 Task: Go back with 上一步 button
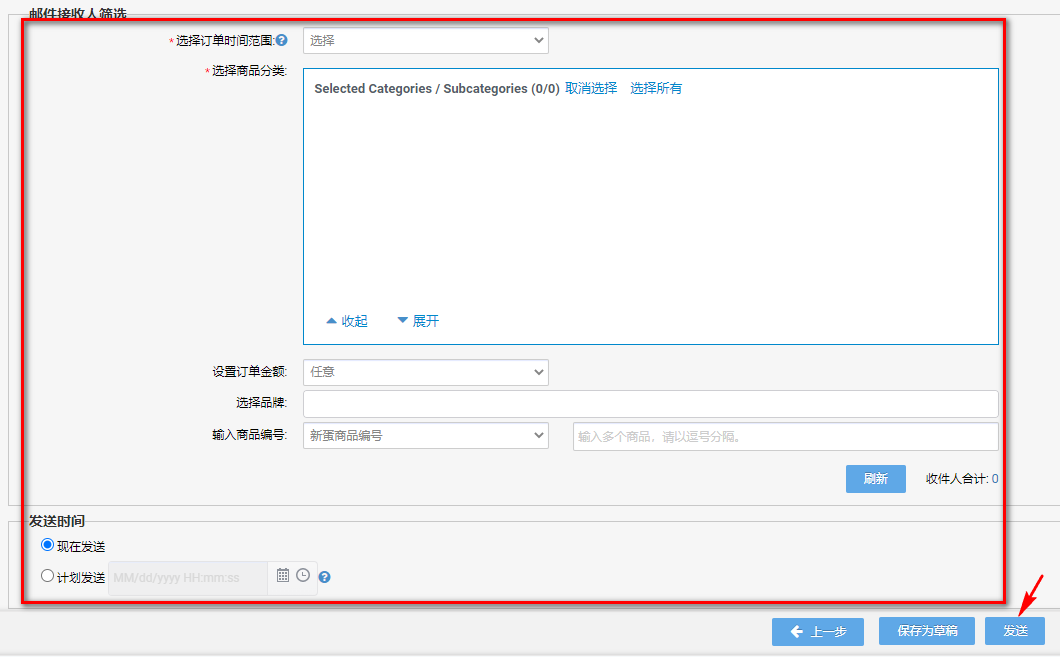818,631
